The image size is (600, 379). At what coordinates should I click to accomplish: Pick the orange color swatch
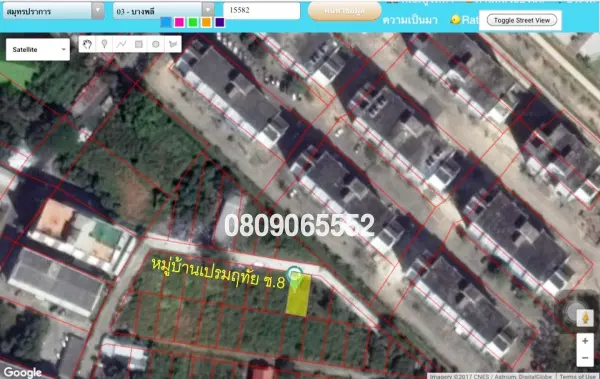tap(206, 22)
